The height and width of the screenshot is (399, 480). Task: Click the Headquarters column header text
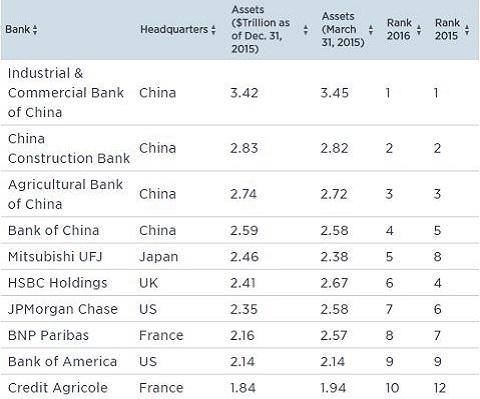pyautogui.click(x=174, y=29)
